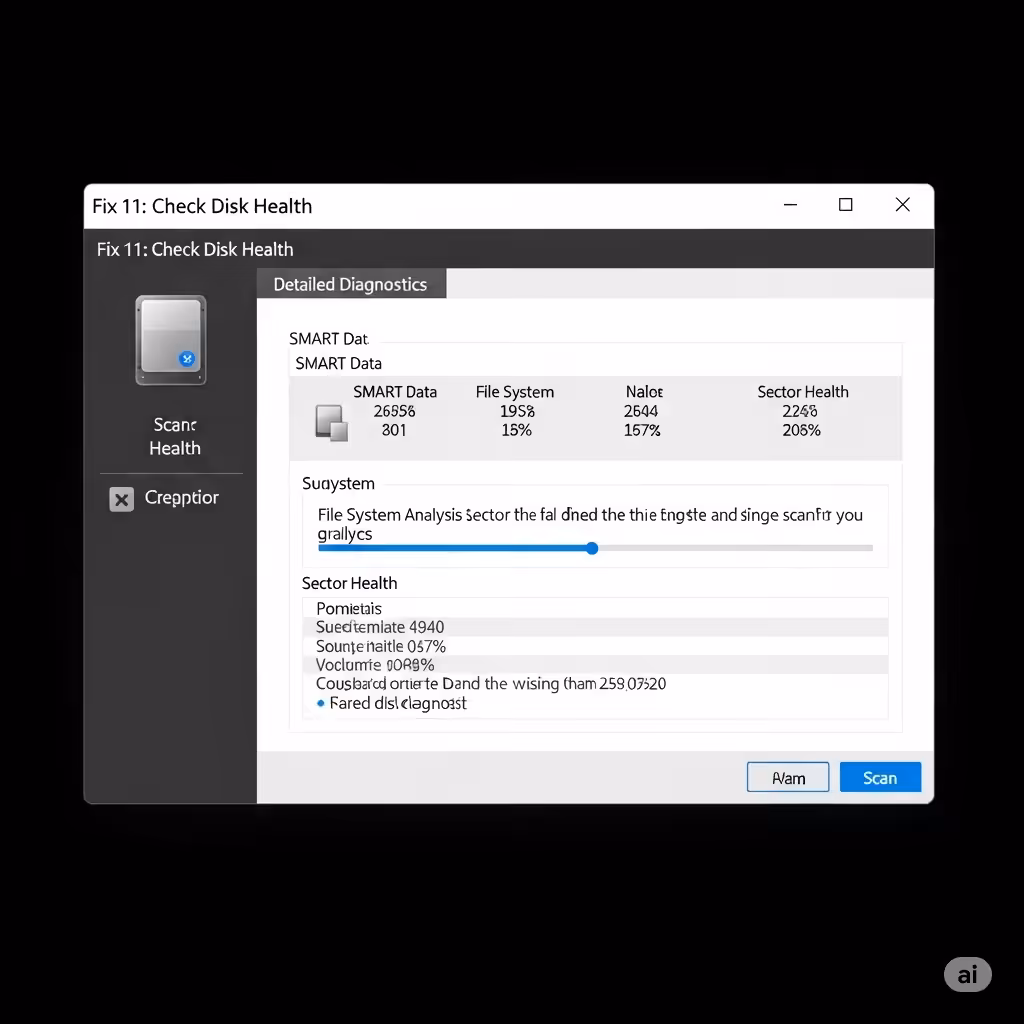Click the File System Analysis description text
The height and width of the screenshot is (1024, 1024).
590,524
